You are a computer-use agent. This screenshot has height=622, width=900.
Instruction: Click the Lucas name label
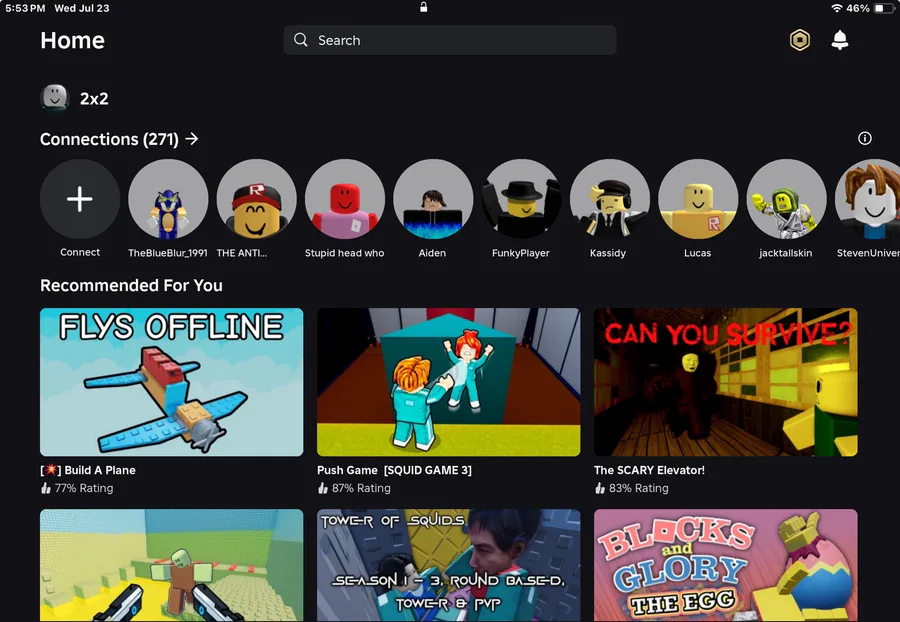(x=697, y=253)
